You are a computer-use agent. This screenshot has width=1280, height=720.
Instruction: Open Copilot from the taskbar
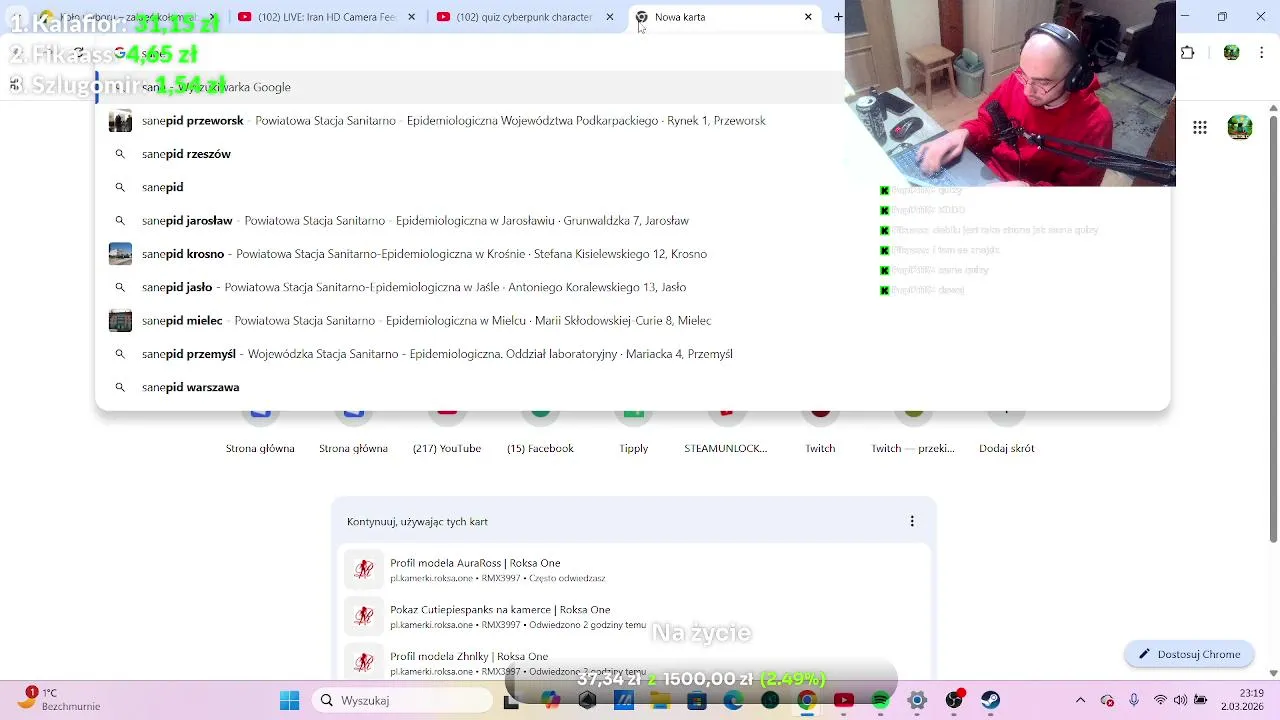[551, 700]
